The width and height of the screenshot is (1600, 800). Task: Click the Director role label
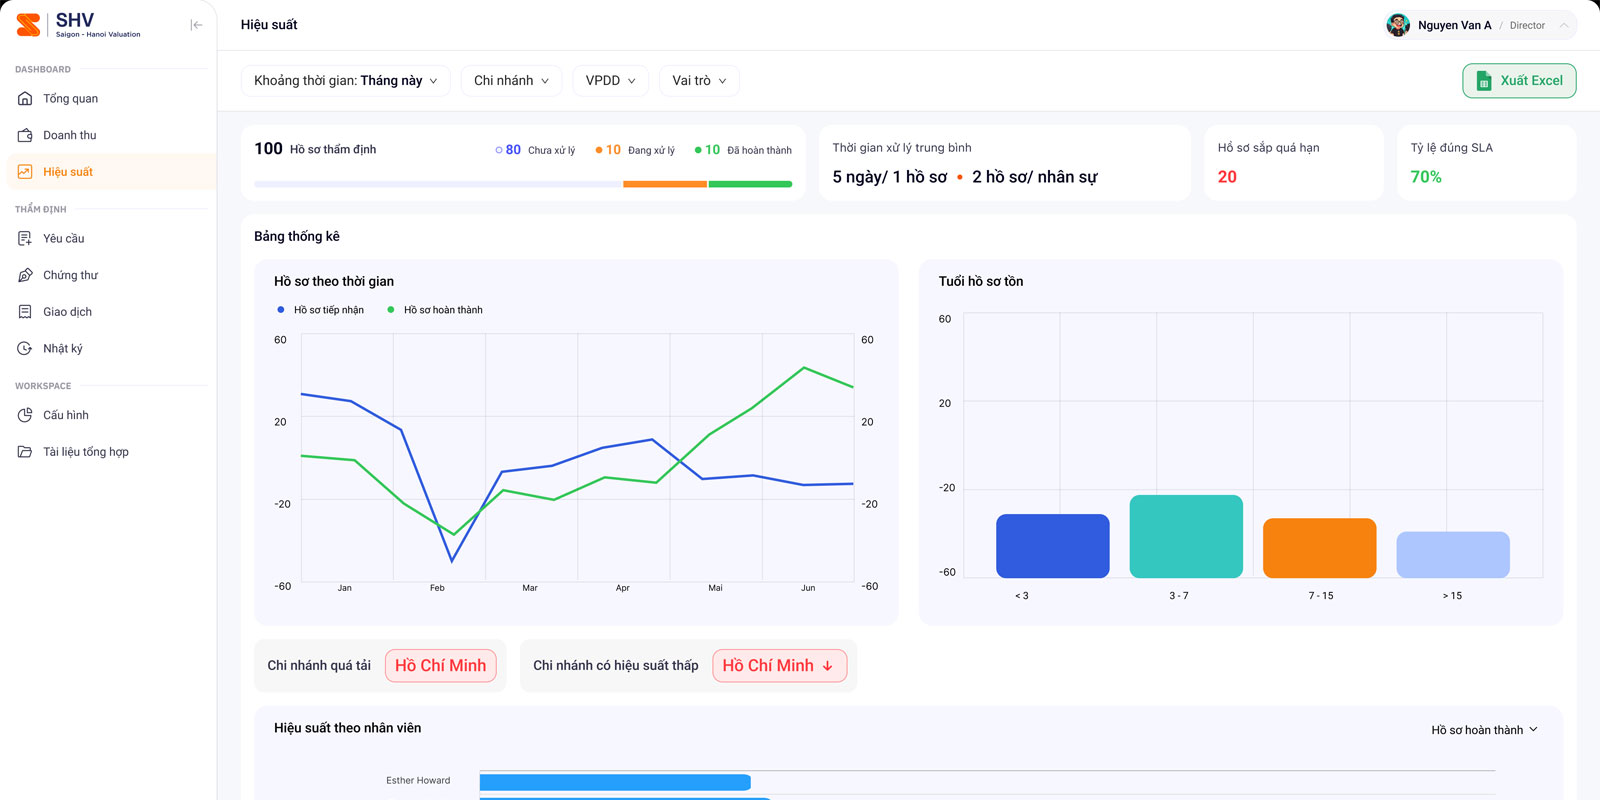coord(1527,26)
